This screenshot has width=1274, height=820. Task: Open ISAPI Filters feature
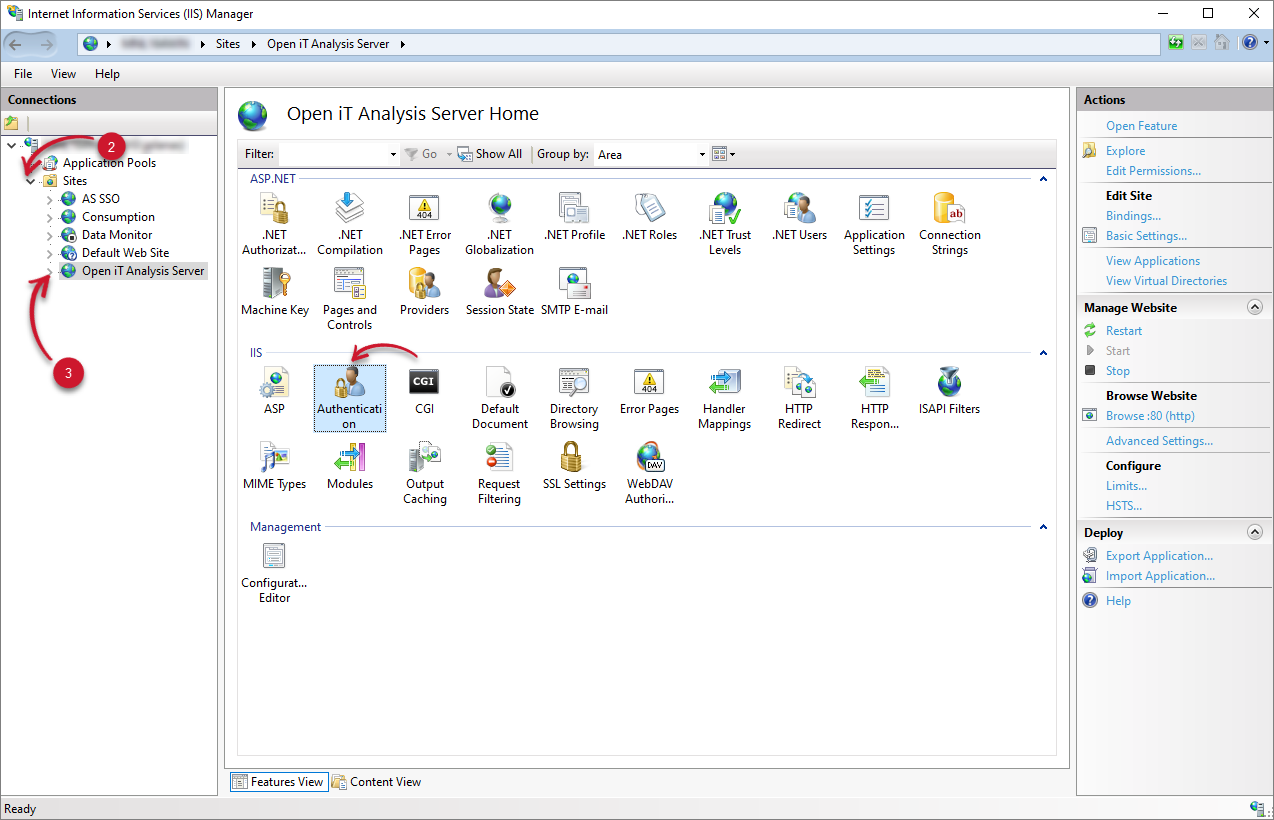949,391
